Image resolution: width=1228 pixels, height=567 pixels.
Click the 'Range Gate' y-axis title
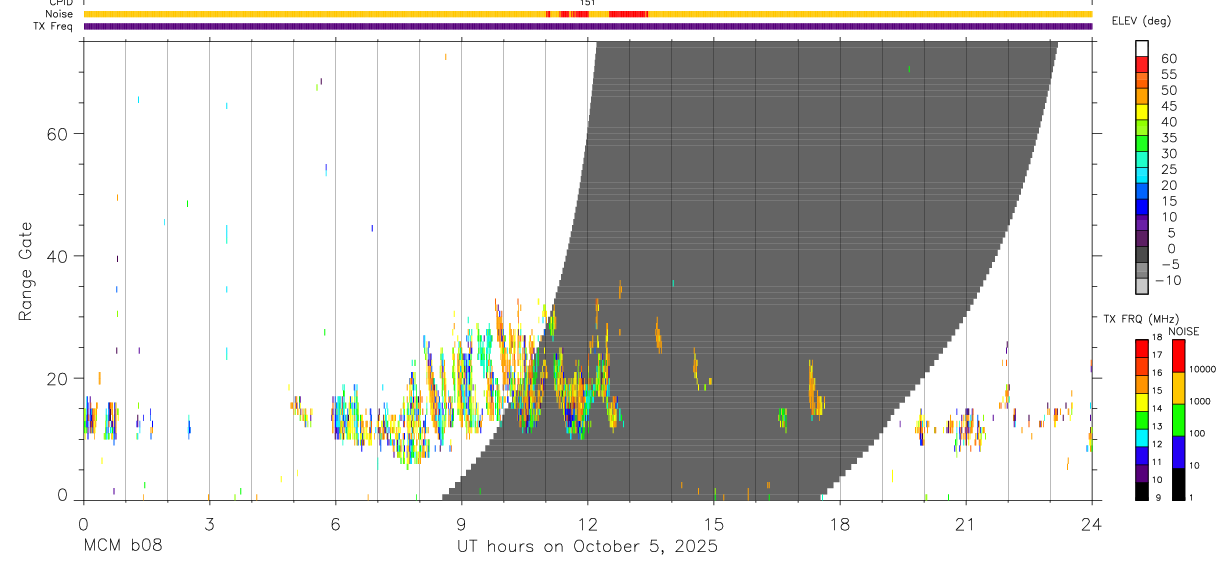coord(26,271)
